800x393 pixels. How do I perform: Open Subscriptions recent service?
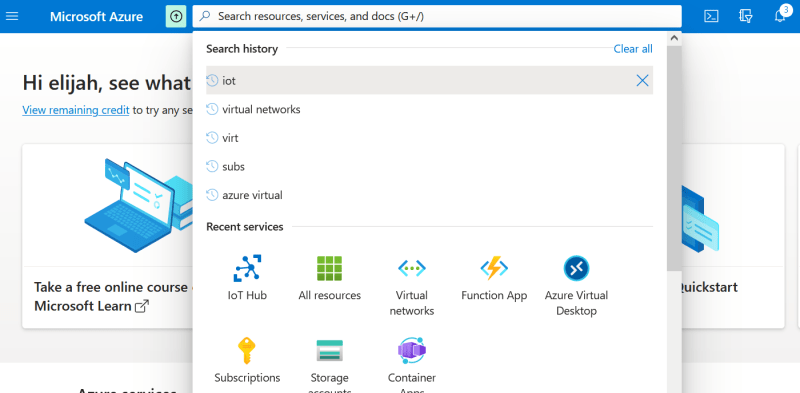click(x=247, y=360)
